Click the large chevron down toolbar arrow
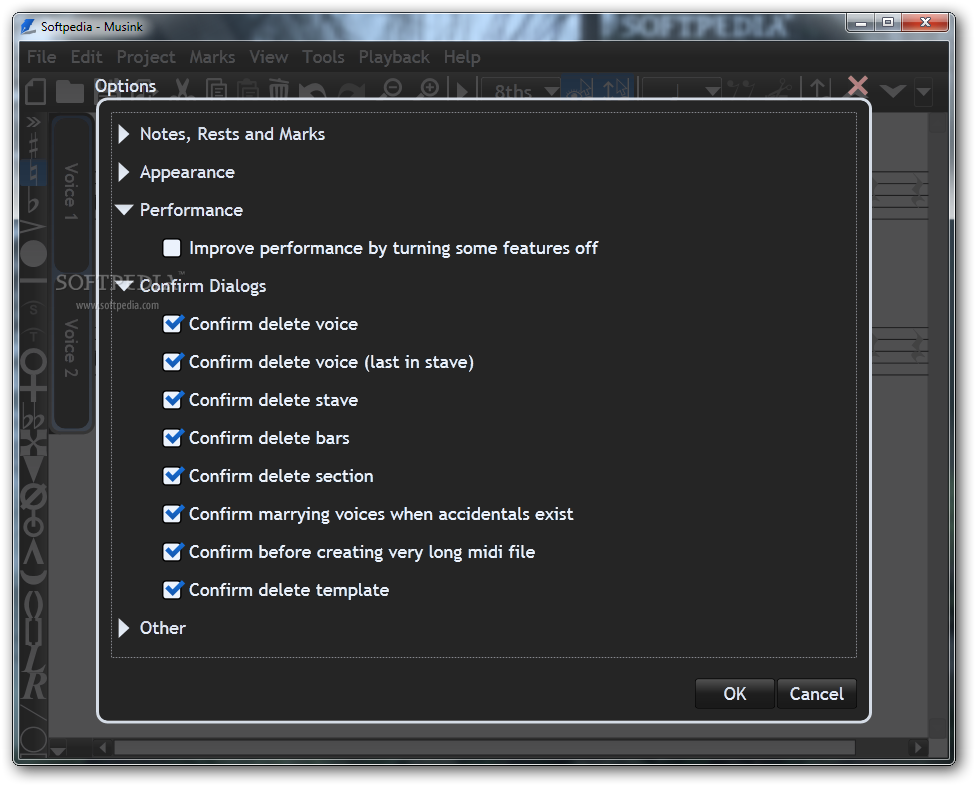This screenshot has height=786, width=976. coord(893,91)
